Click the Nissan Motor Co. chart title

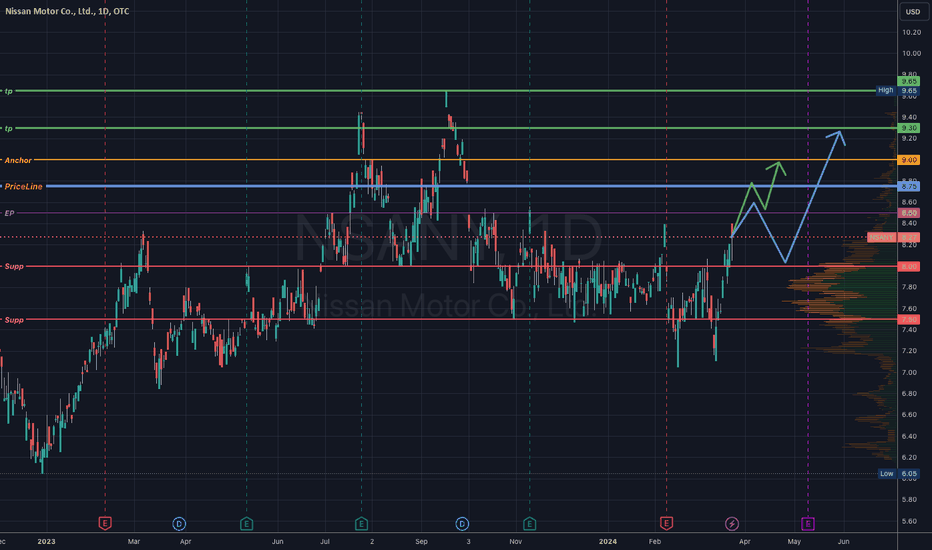coord(67,11)
